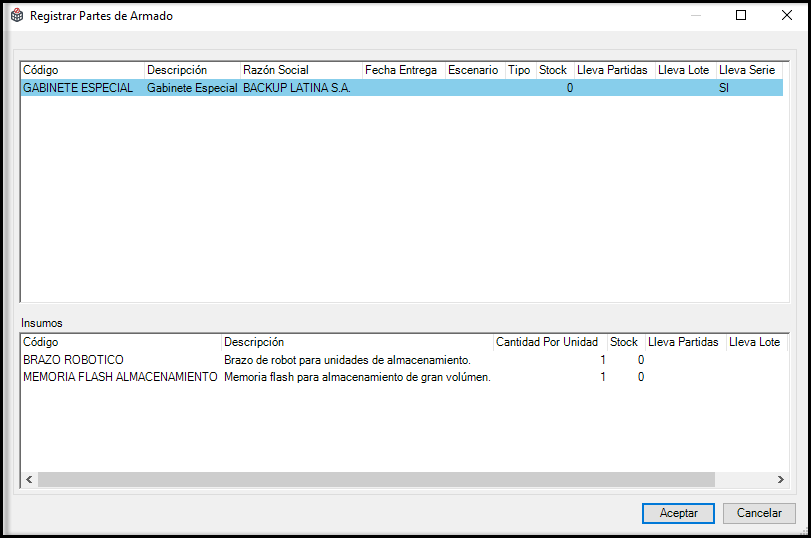
Task: Click the Lleva Partidas header in the top table
Action: tap(614, 70)
